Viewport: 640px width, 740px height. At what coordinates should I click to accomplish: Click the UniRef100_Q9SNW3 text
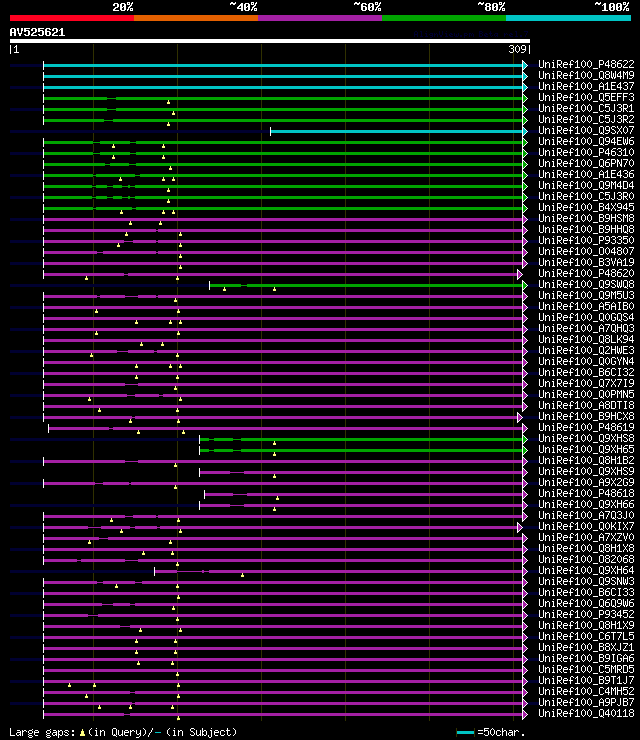586,582
